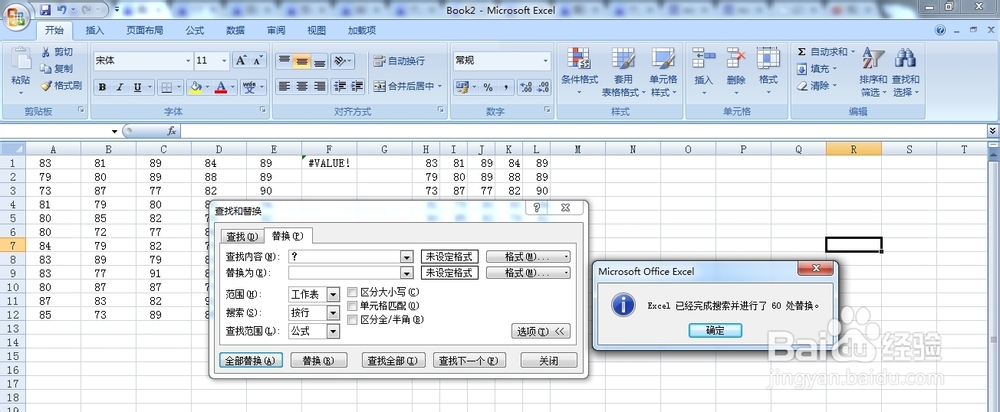Image resolution: width=1000 pixels, height=412 pixels.
Task: Switch to 插入 ribbon tab
Action: point(95,30)
